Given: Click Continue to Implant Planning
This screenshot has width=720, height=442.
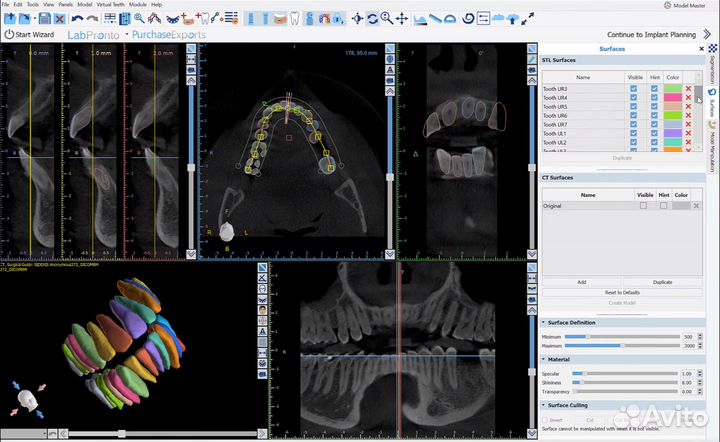Looking at the screenshot, I should pos(651,34).
